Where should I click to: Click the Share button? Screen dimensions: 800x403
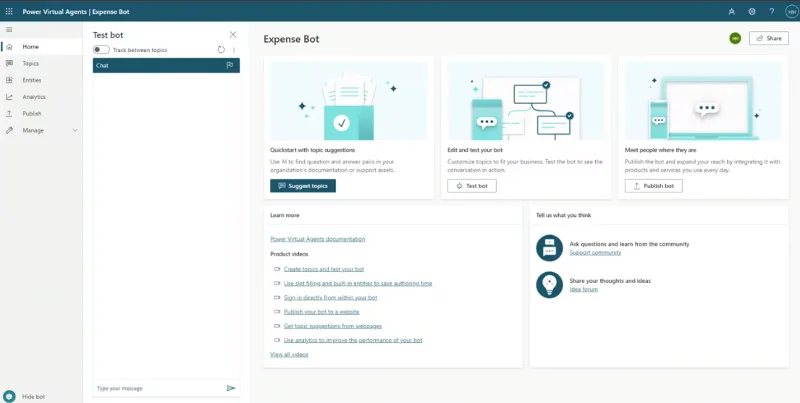(x=769, y=38)
